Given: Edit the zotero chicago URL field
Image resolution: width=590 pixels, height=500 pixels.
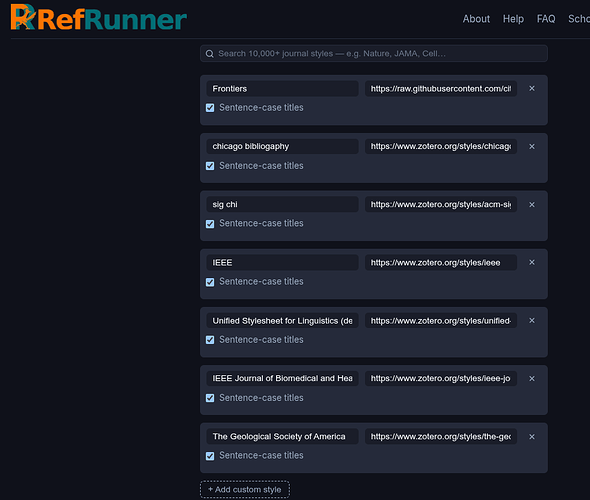Looking at the screenshot, I should 441,146.
